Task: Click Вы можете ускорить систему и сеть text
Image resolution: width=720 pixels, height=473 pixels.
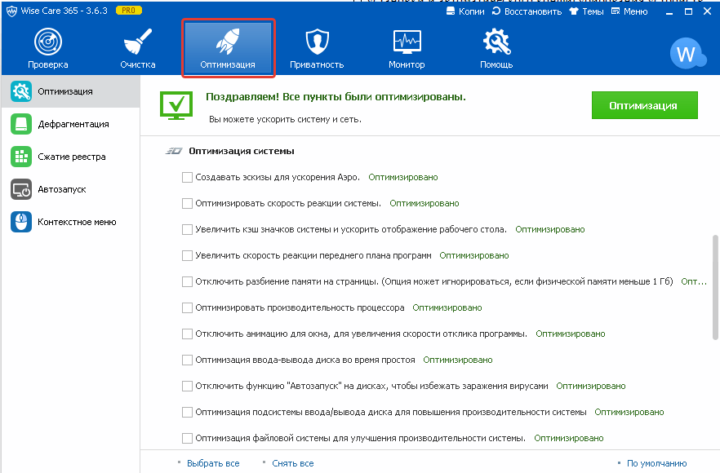Action: tap(285, 119)
